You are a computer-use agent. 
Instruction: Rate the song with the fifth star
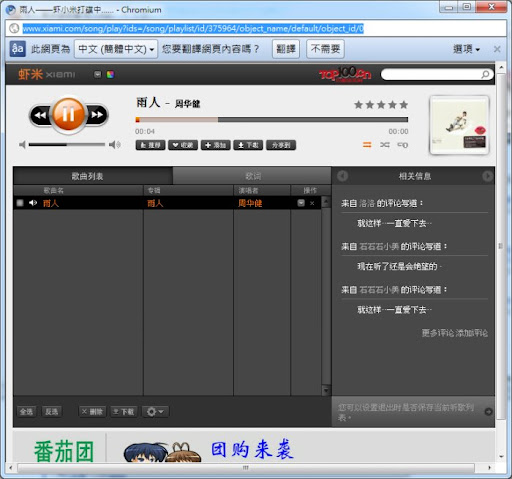(404, 105)
